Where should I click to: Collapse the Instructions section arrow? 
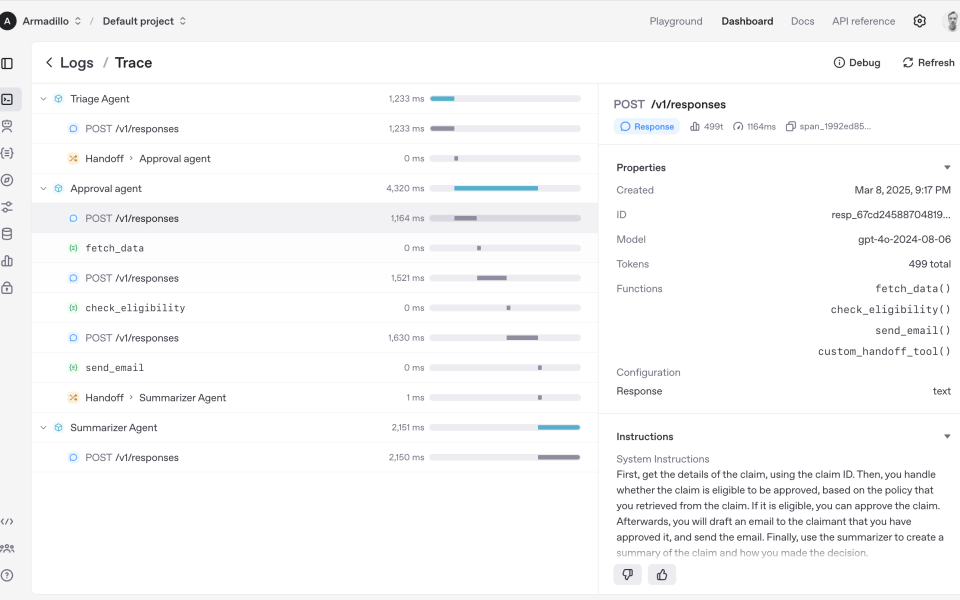(947, 437)
